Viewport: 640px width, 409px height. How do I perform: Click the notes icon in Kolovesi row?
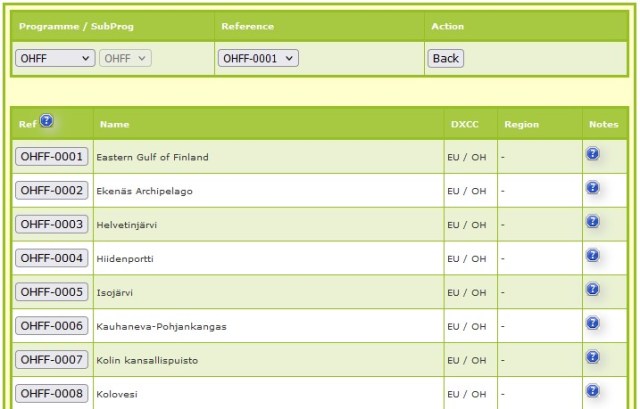[x=592, y=391]
